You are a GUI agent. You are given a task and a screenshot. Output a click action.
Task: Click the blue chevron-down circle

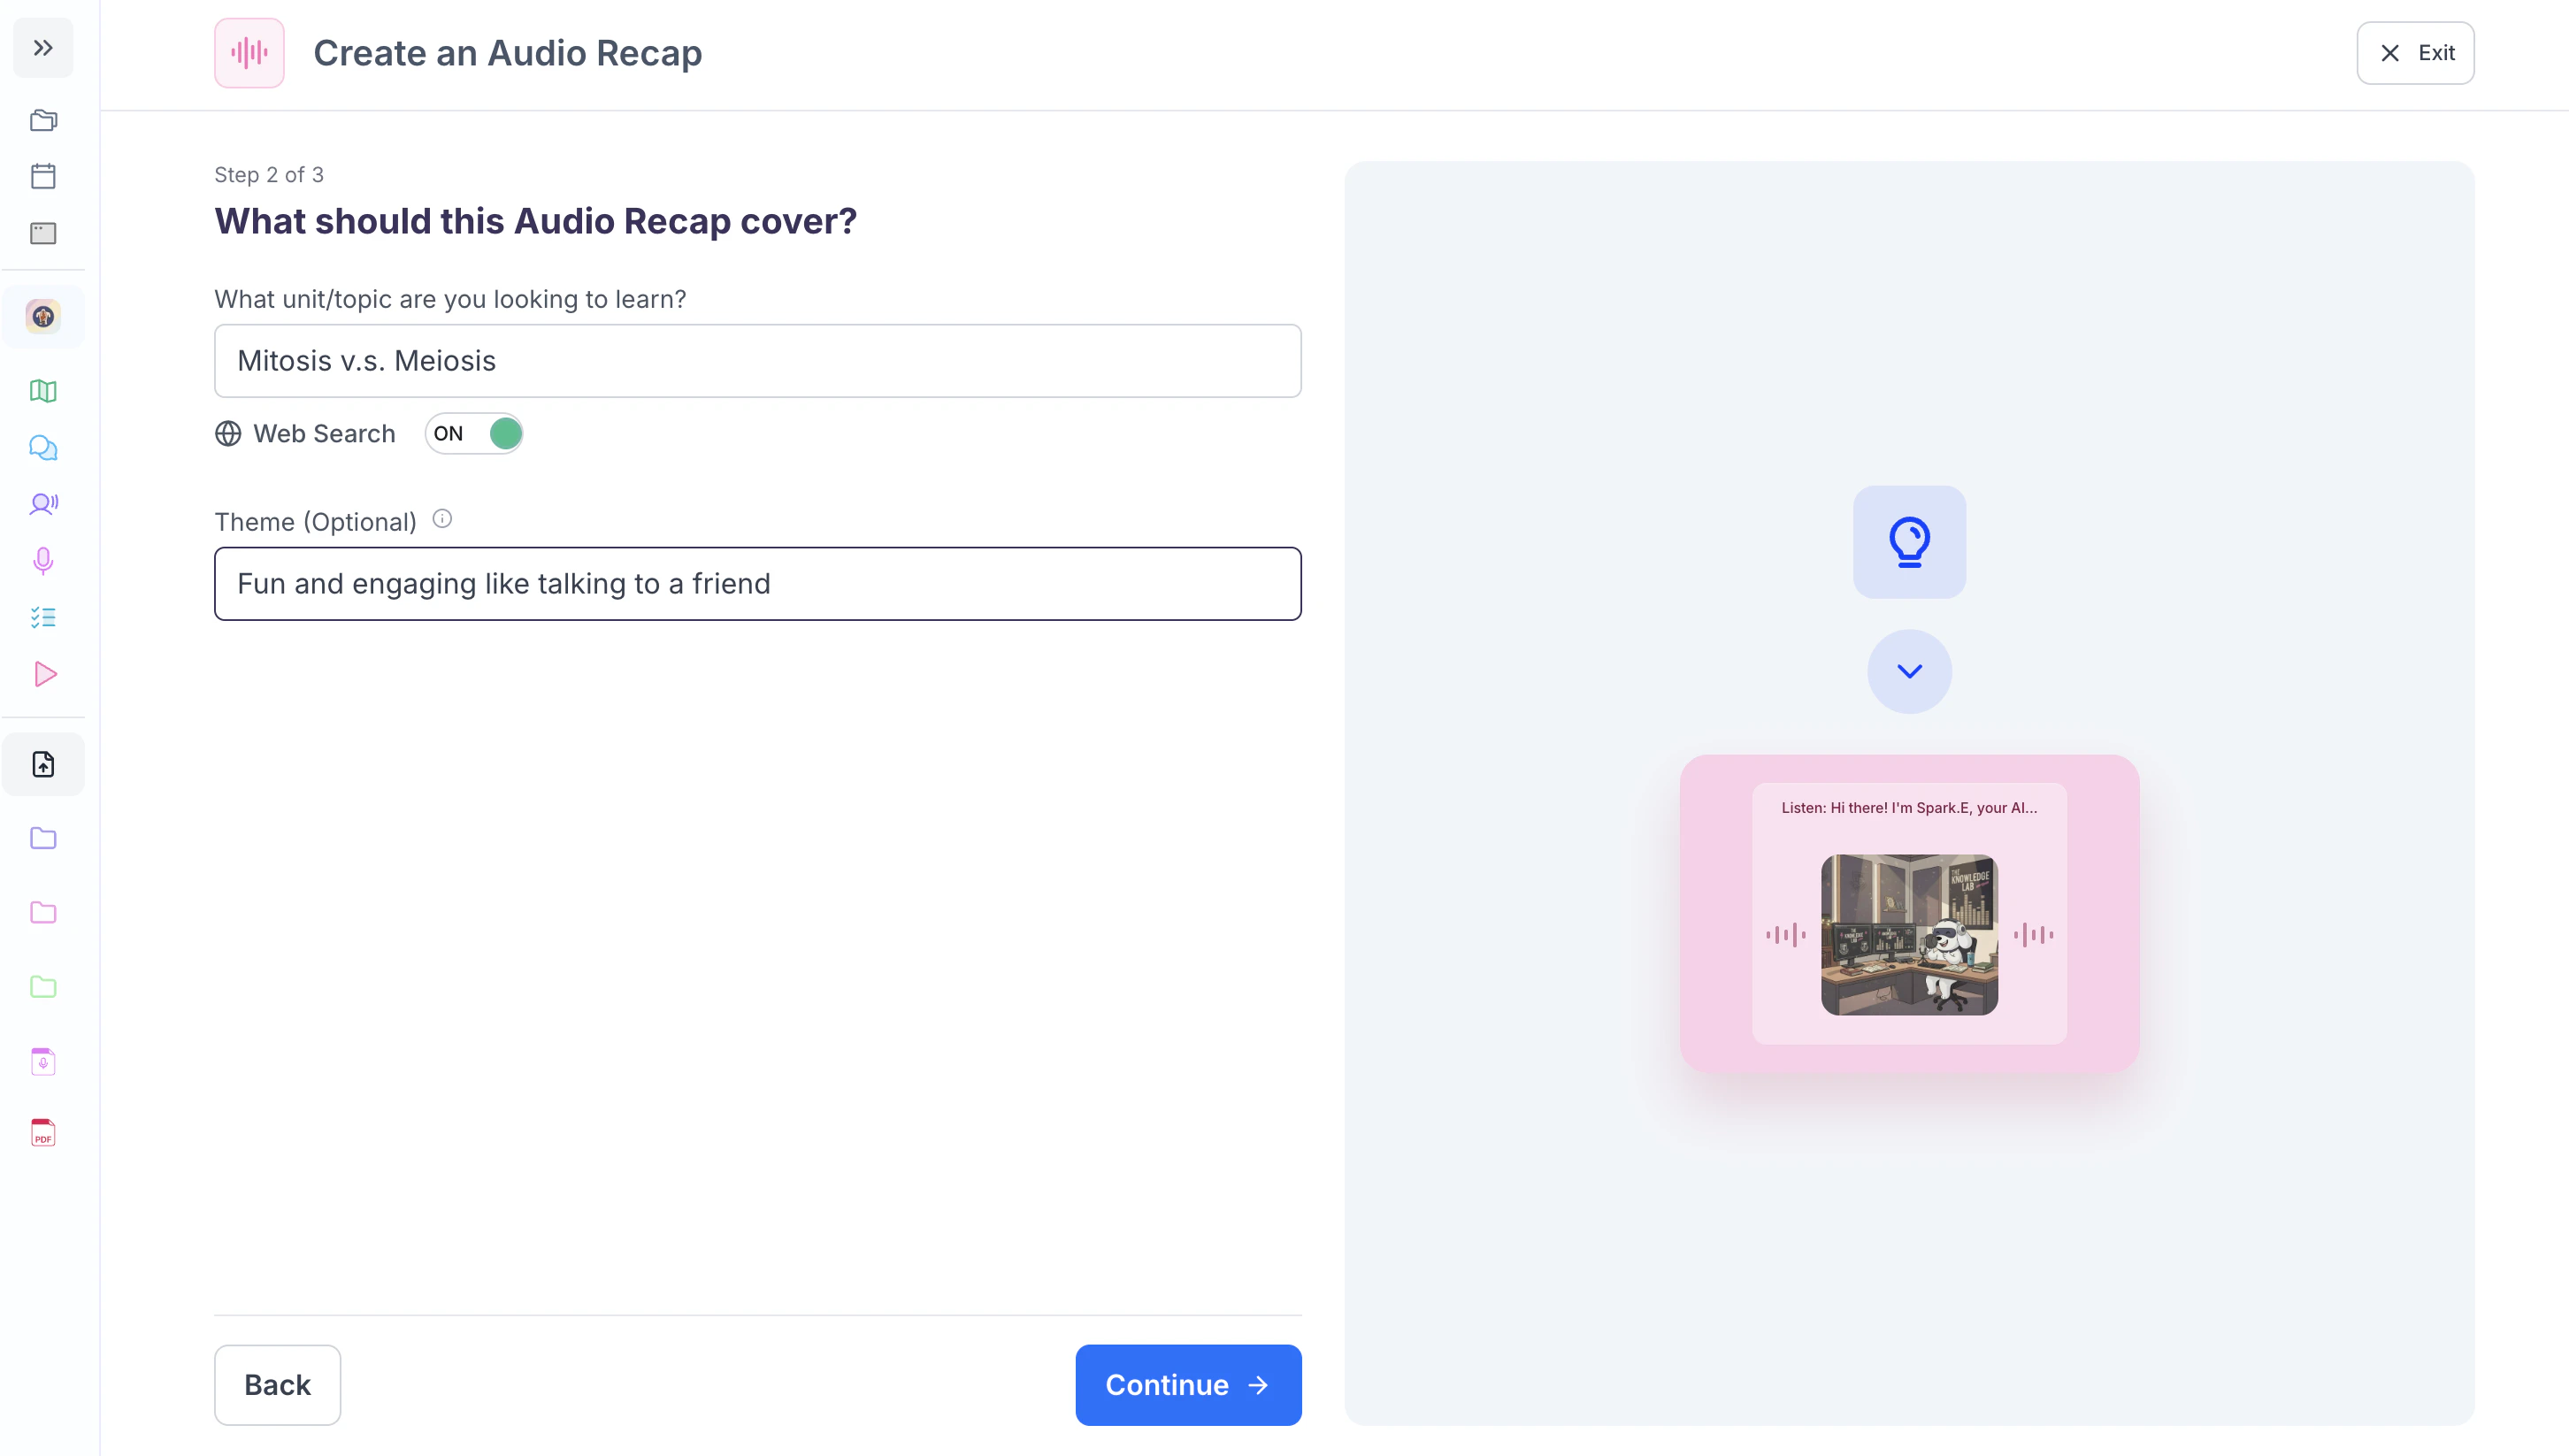1908,671
